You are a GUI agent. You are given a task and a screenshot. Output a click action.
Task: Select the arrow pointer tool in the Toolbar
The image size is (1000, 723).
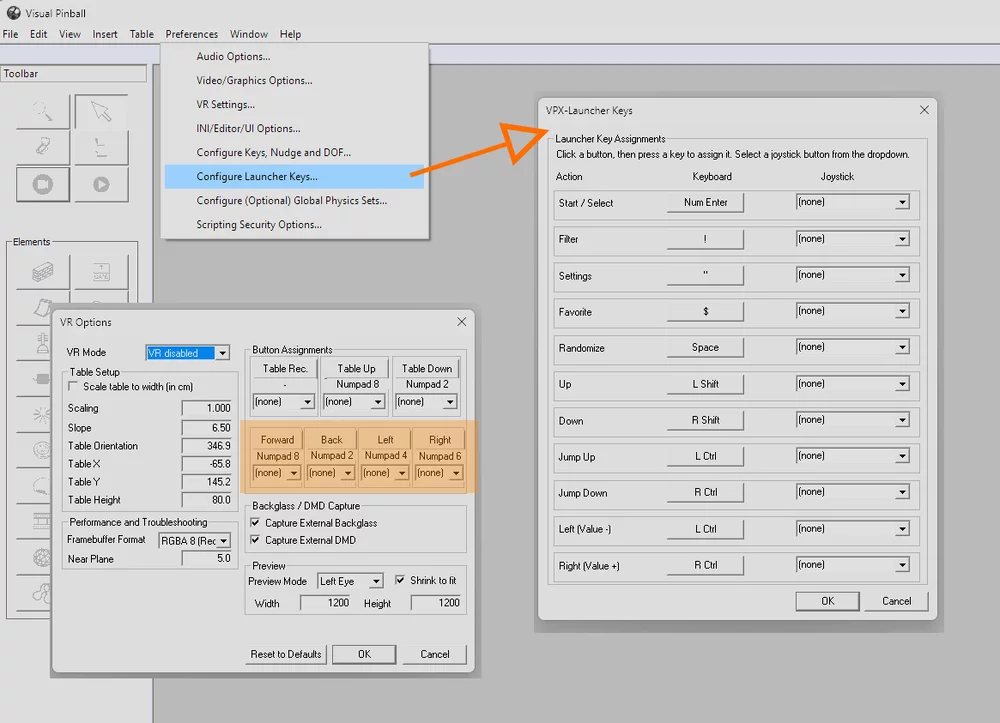tap(101, 112)
